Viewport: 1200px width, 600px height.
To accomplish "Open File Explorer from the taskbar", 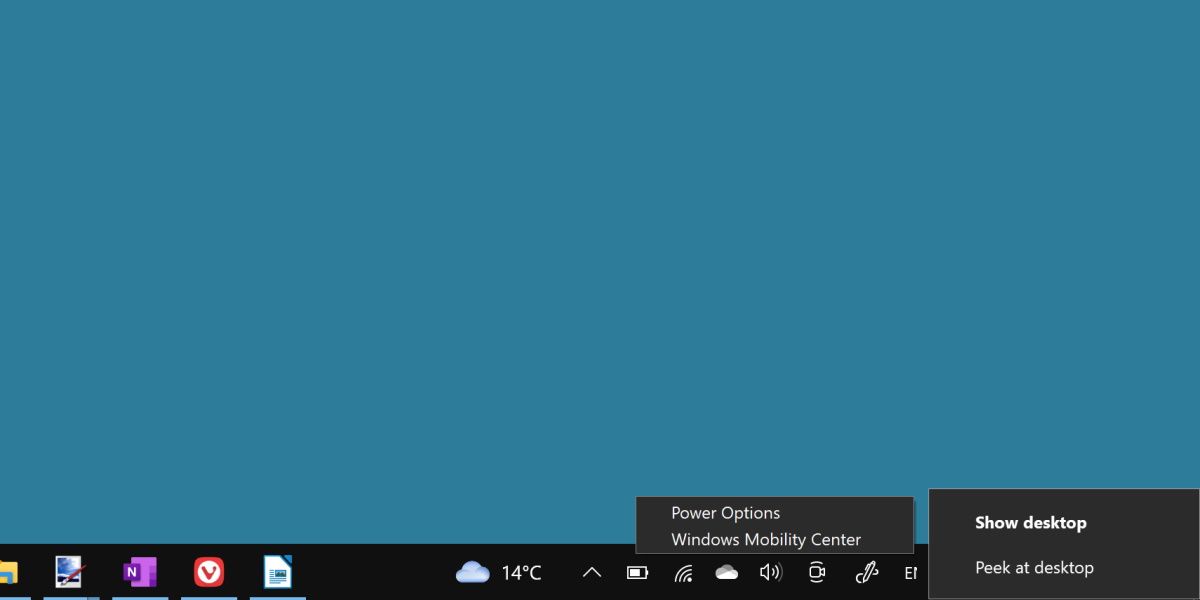I will pos(8,572).
